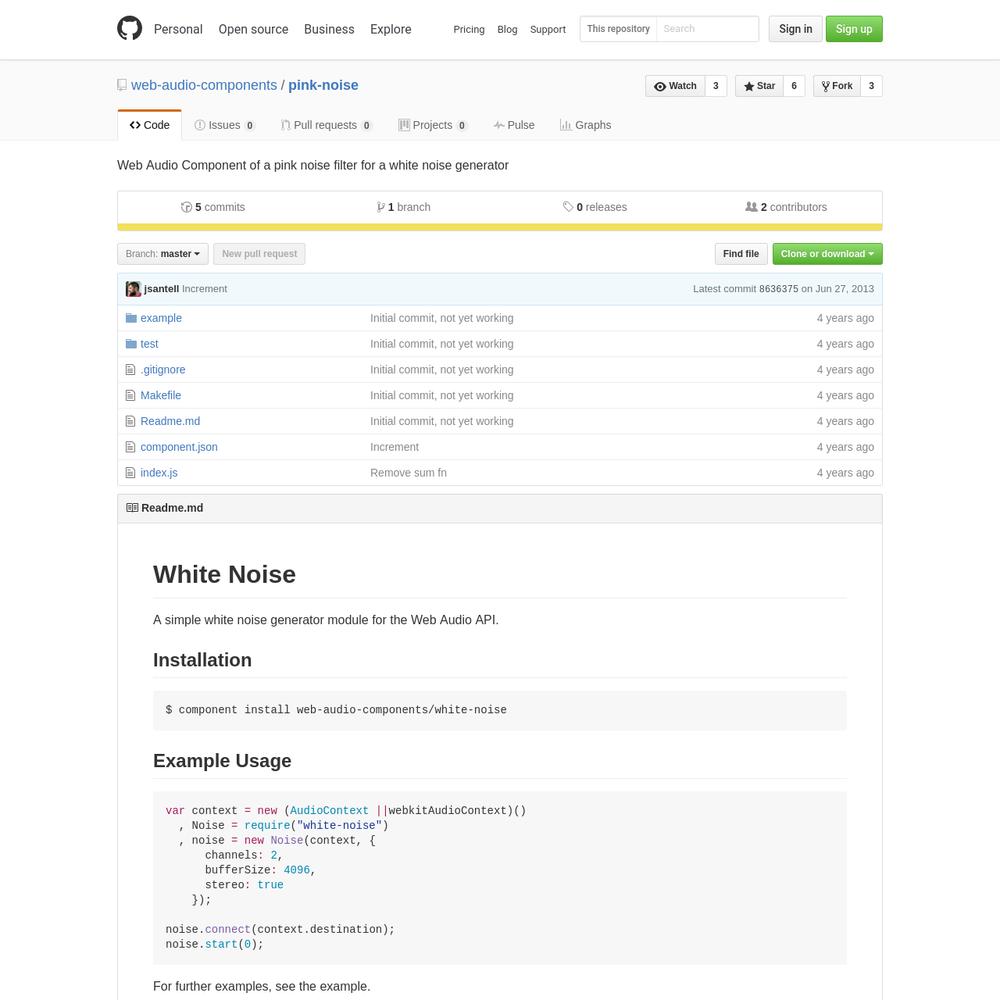Select the Code tab
The image size is (1000, 1000).
point(150,125)
